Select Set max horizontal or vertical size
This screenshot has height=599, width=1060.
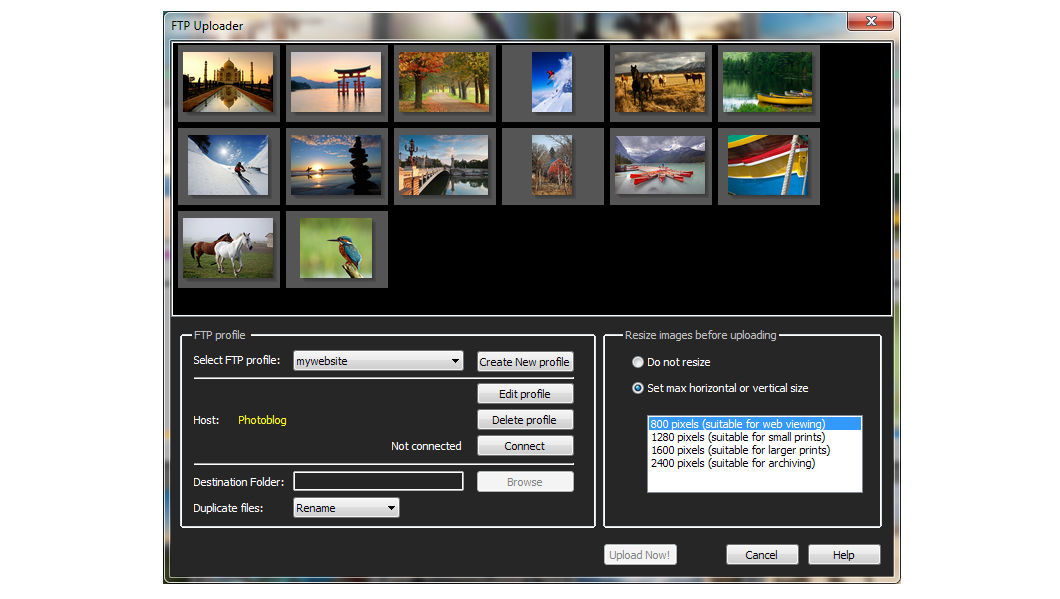720,388
